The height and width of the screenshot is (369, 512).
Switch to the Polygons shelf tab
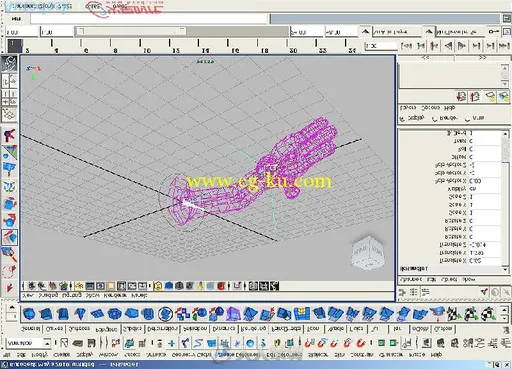106,329
